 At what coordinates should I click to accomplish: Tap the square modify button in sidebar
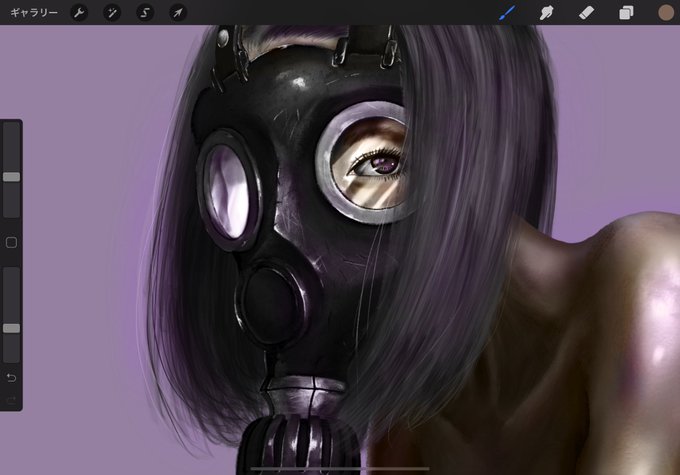coord(12,242)
